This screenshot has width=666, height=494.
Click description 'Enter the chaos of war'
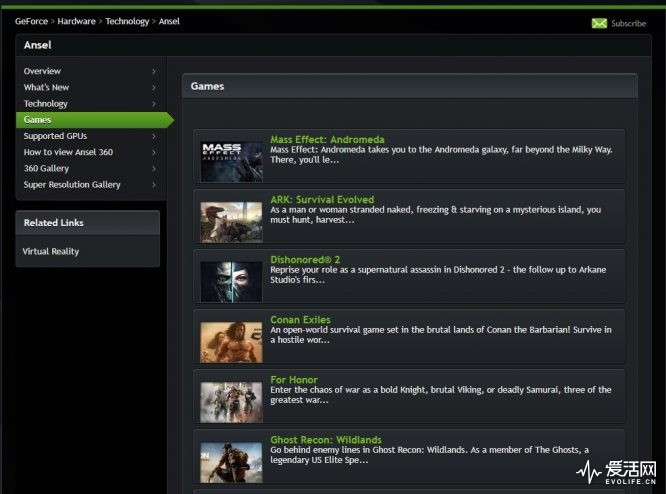(441, 395)
